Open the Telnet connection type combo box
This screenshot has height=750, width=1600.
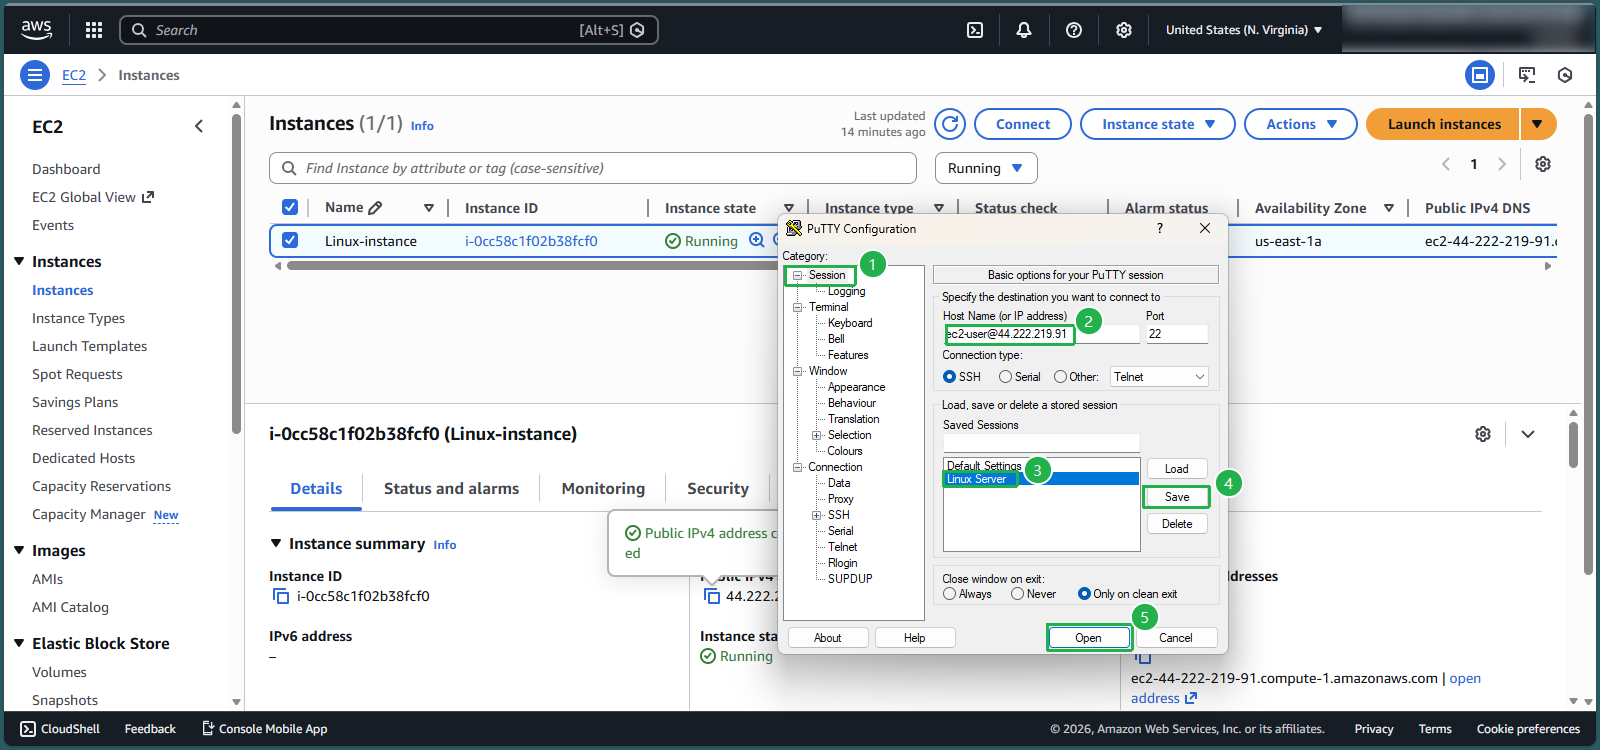click(1159, 377)
